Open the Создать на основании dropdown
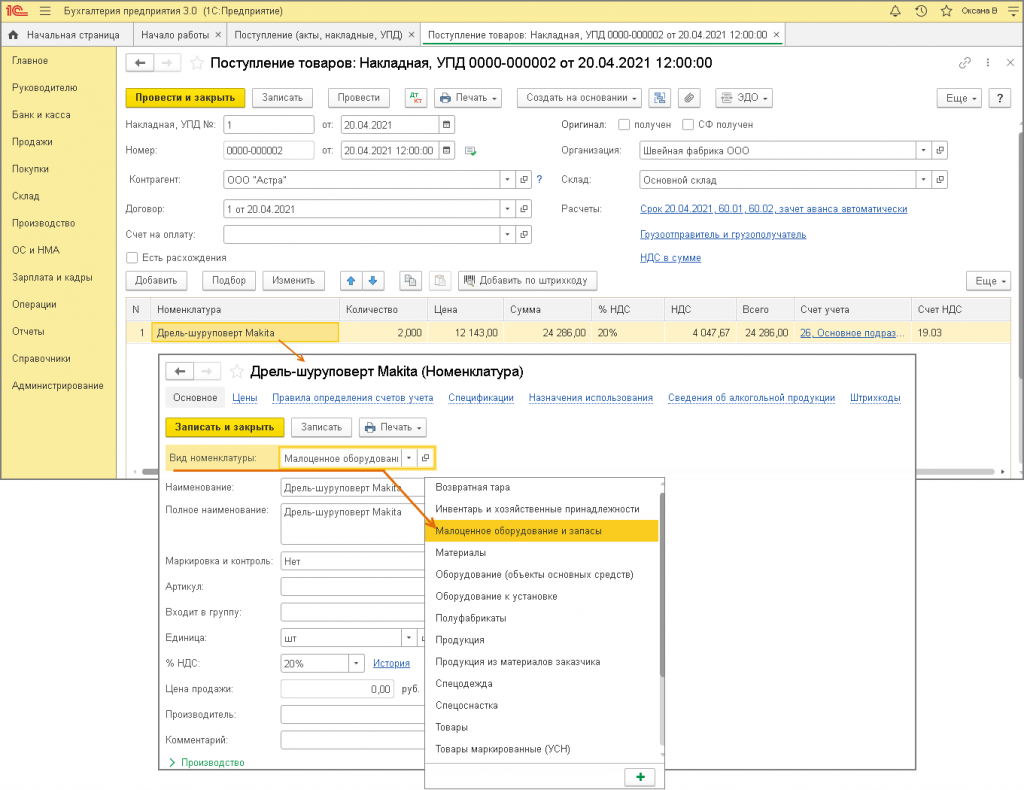This screenshot has width=1024, height=790. 579,98
